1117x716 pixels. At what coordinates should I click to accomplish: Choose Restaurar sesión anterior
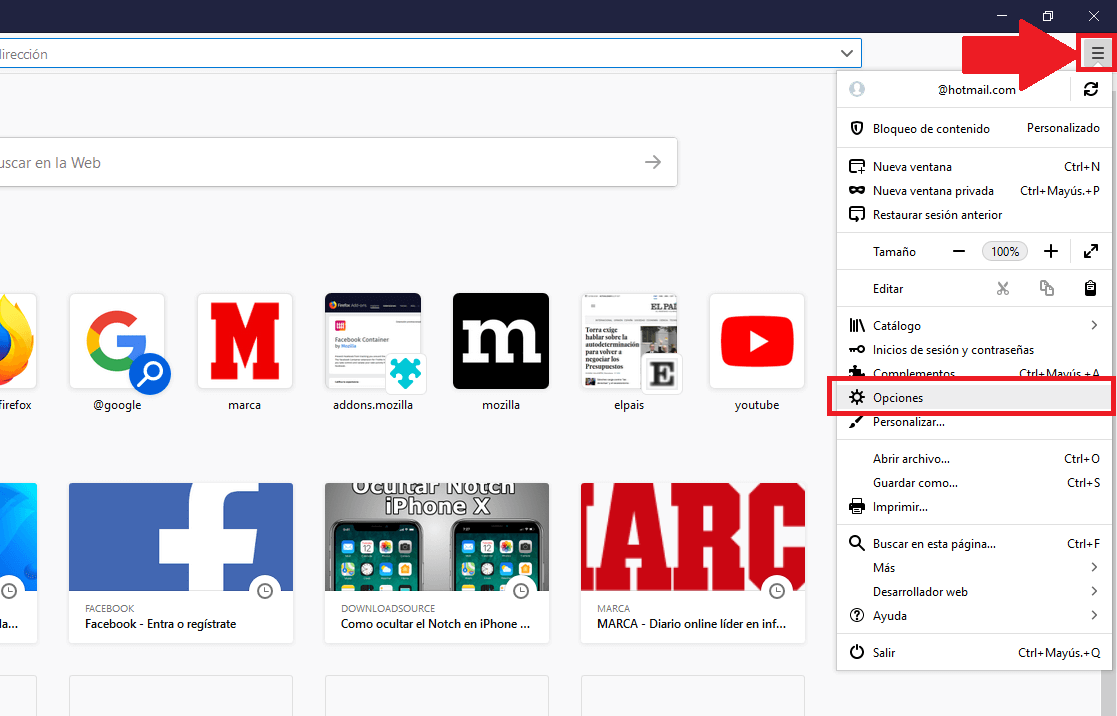[x=974, y=214]
